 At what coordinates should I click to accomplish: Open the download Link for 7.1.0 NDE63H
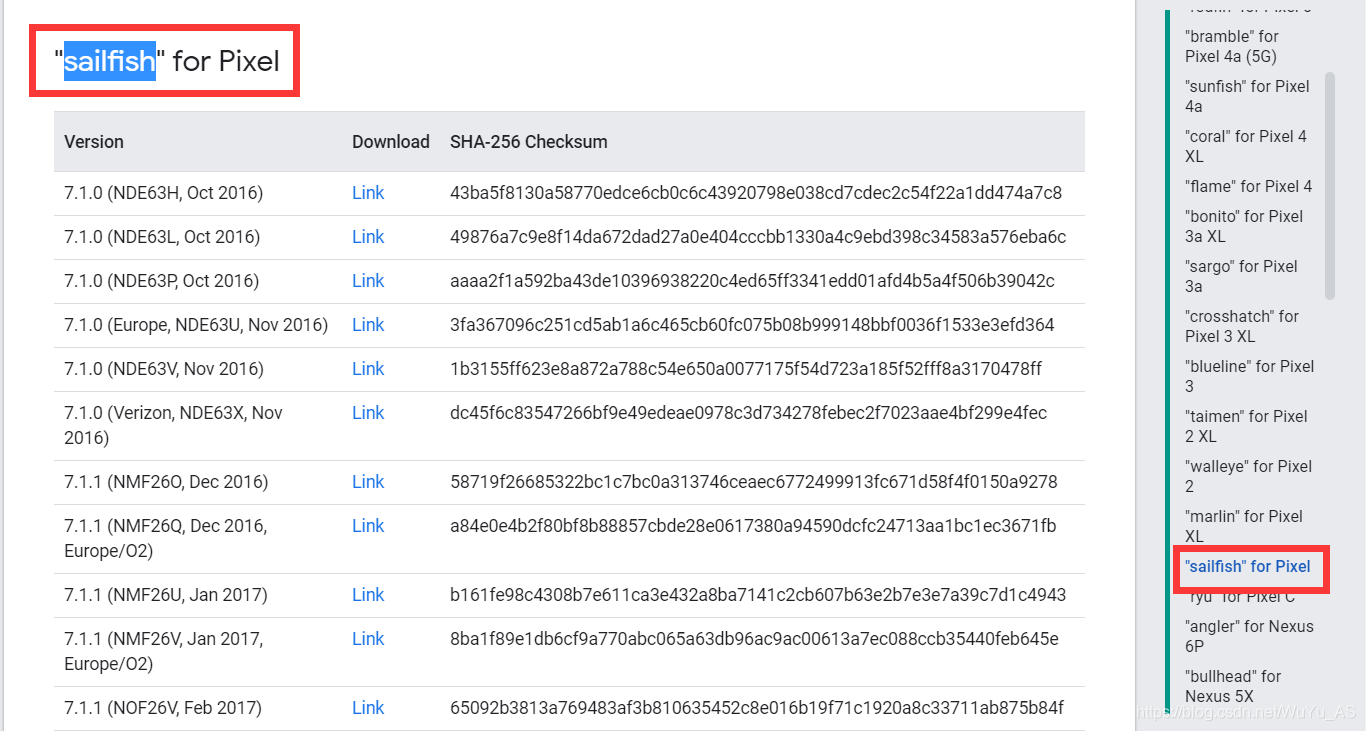pos(368,193)
